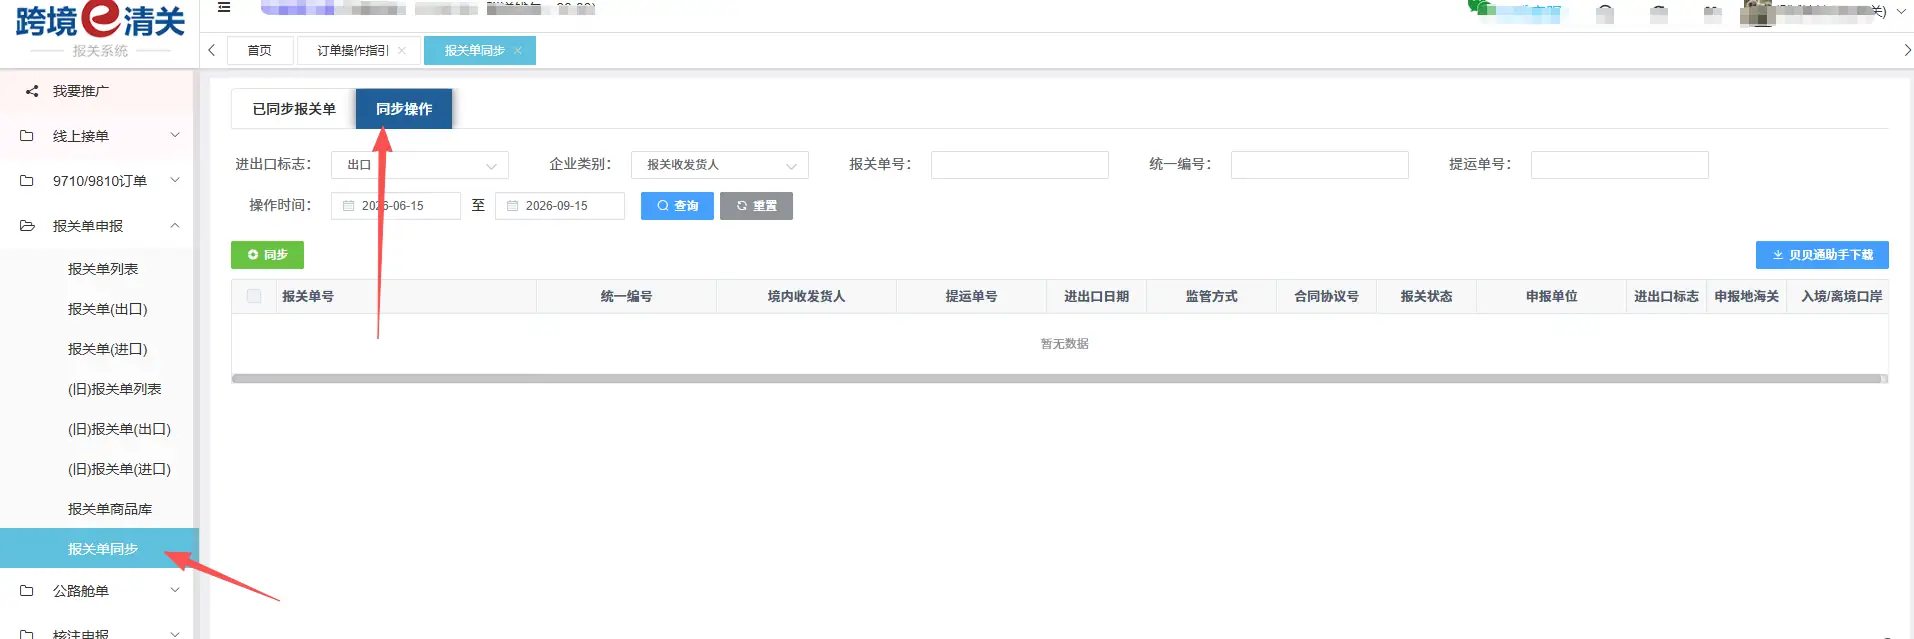Open (旧)报关单(进口) in the sidebar

click(120, 469)
